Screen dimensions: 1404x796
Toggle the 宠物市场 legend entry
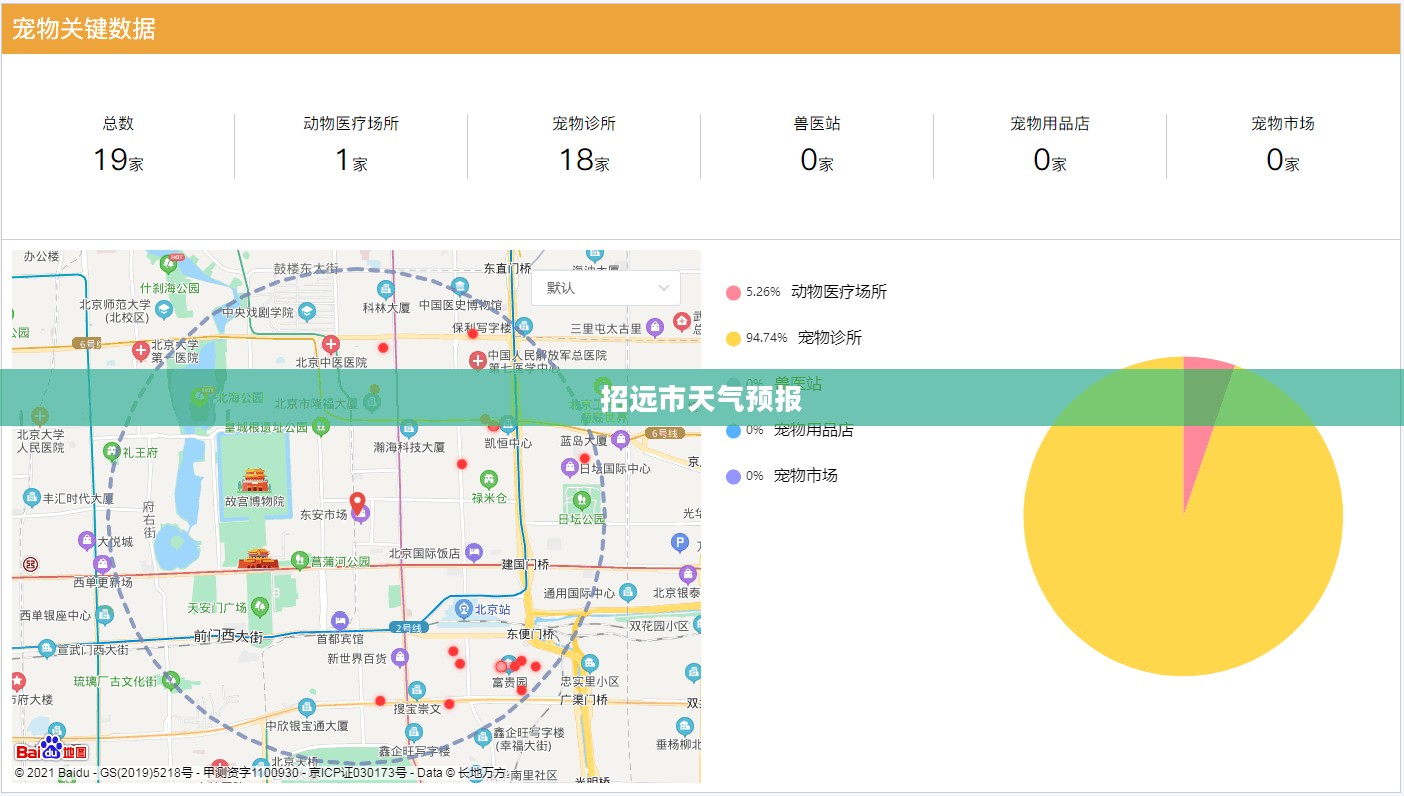click(x=782, y=476)
